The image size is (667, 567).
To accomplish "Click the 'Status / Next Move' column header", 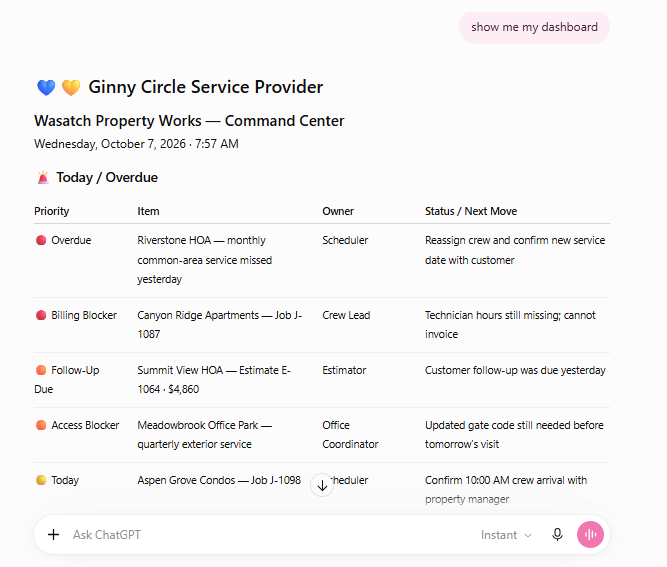I will point(471,211).
